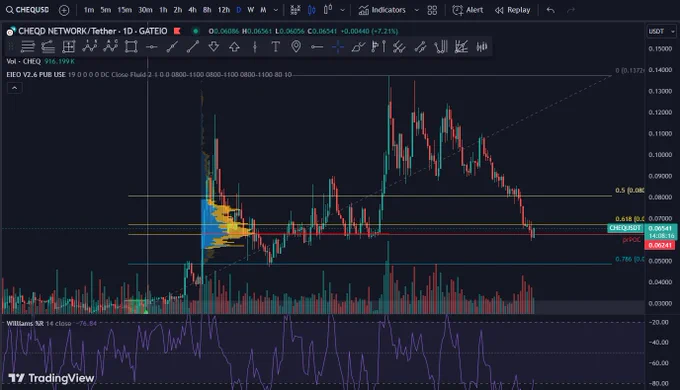The image size is (680, 390).
Task: Select the Pitchfork tool
Action: 441,46
